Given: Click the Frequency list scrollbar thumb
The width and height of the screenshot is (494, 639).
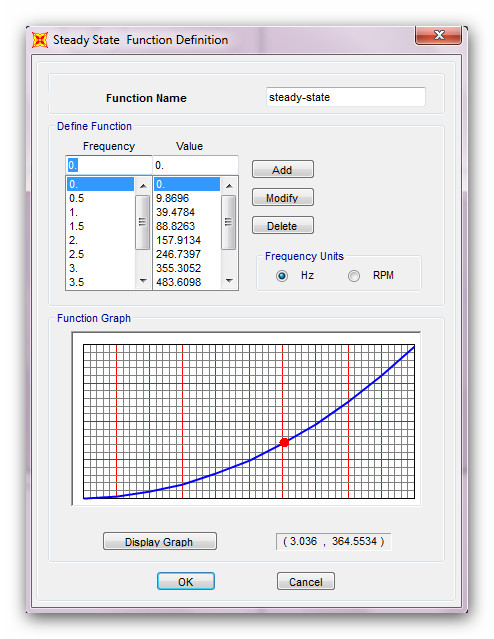Looking at the screenshot, I should pos(143,222).
